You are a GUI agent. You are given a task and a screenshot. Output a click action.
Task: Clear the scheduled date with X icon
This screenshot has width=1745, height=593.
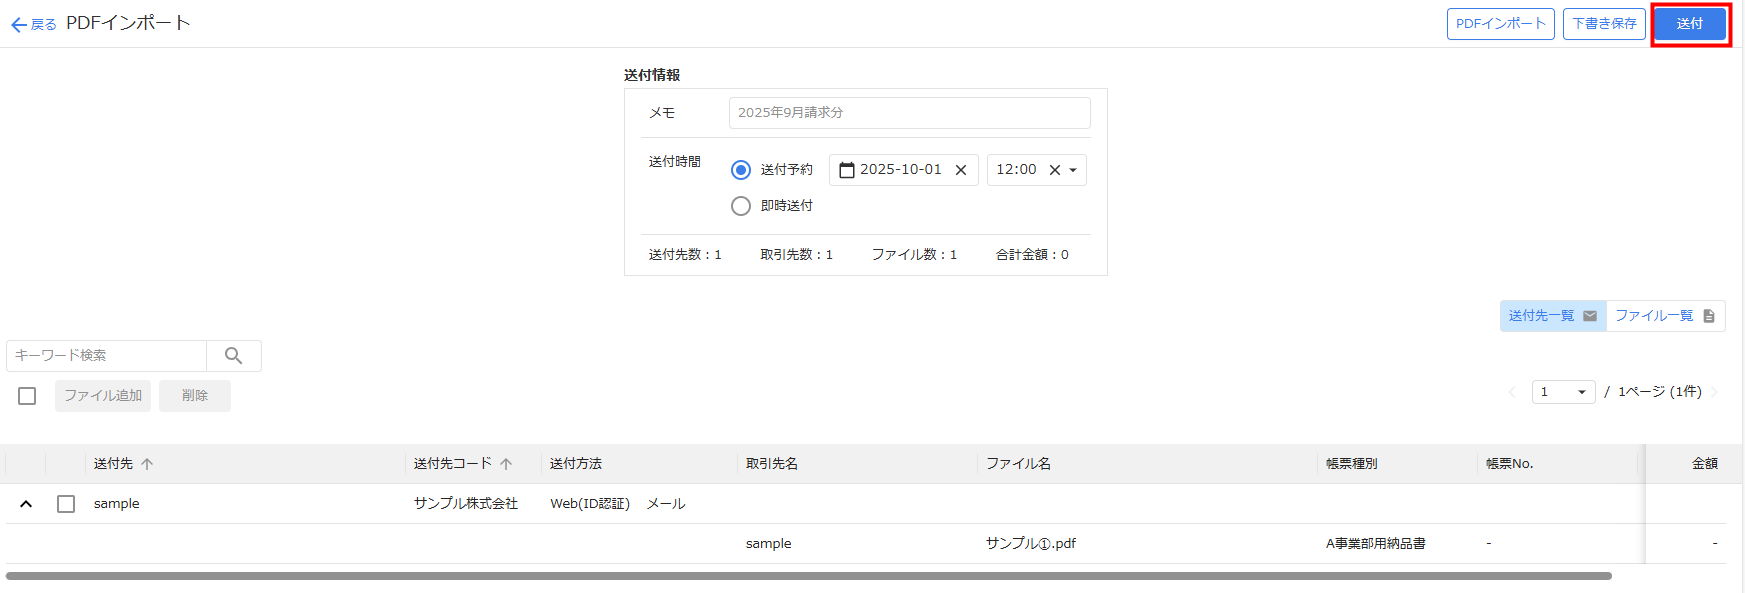[961, 170]
